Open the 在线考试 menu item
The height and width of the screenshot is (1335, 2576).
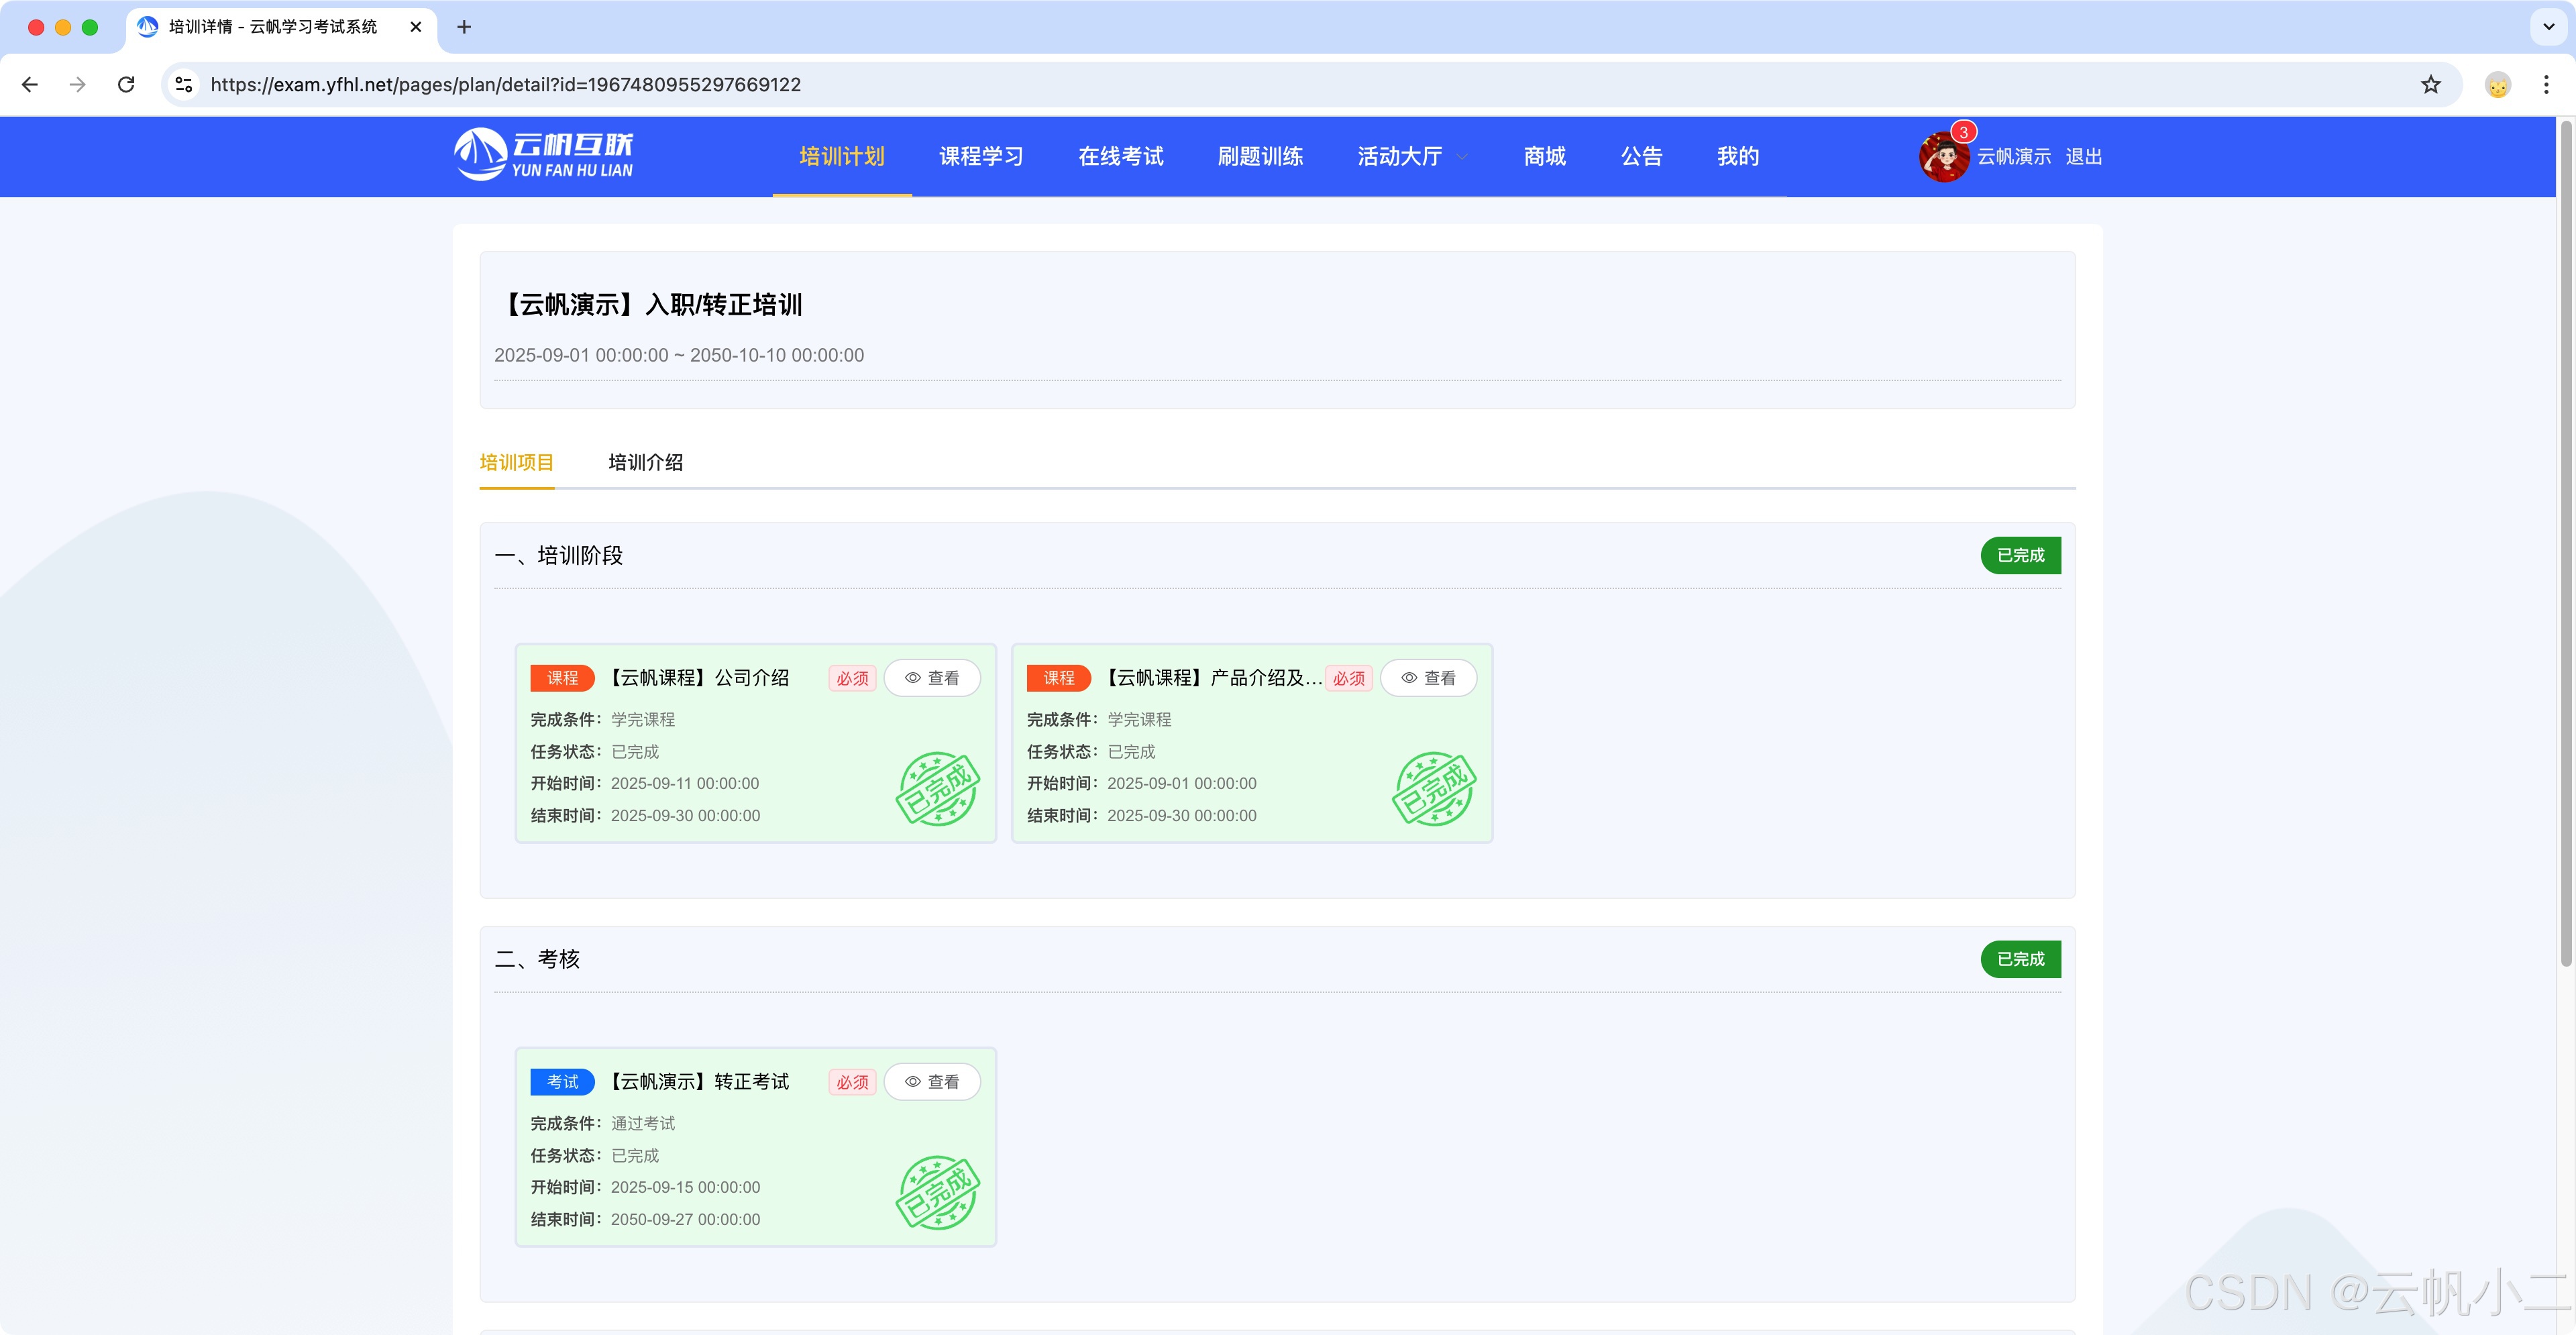1120,157
